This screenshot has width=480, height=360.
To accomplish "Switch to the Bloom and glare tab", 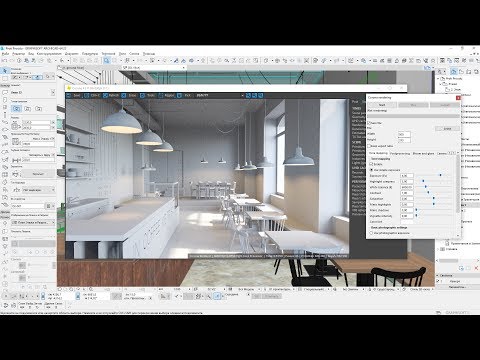I will (423, 153).
